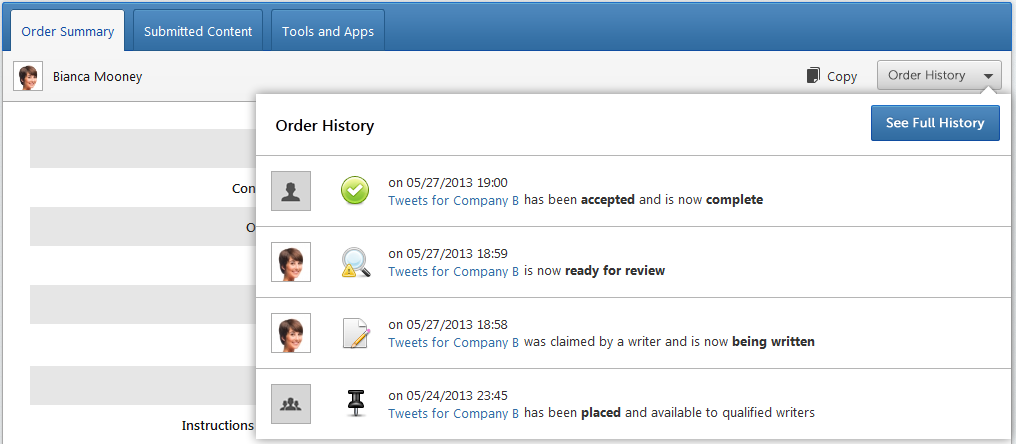
Task: Click the Copy documents icon
Action: (x=813, y=76)
